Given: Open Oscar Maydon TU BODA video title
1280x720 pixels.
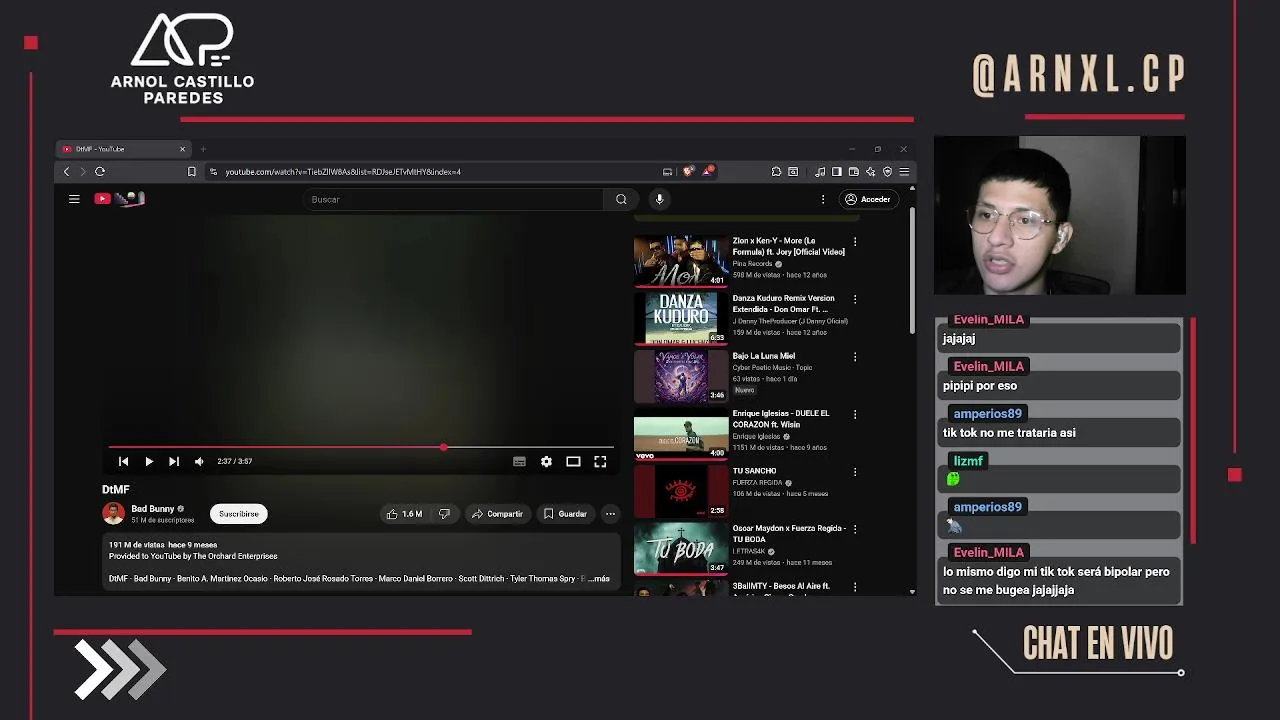Looking at the screenshot, I should [789, 534].
